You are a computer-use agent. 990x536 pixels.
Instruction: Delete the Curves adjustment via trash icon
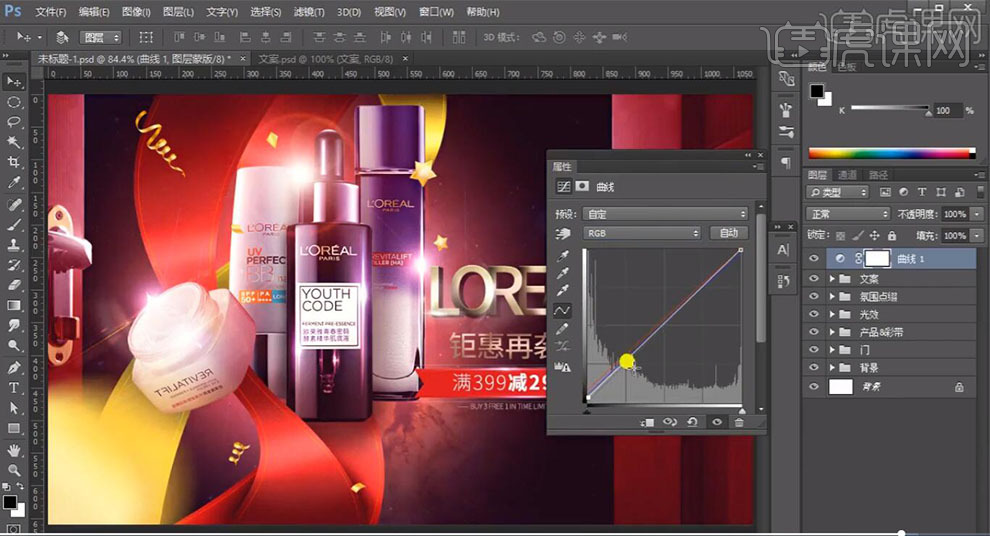coord(739,422)
